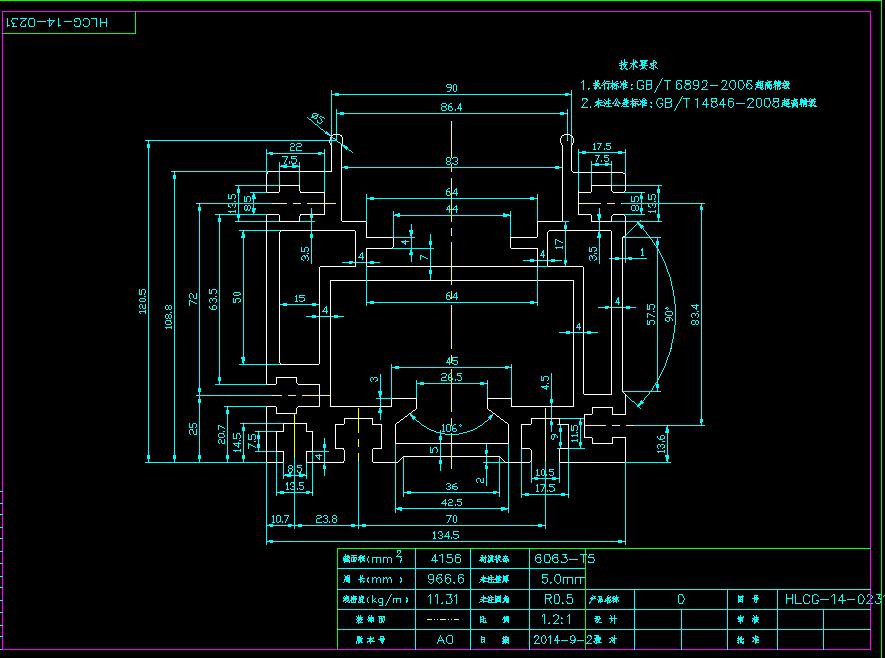The width and height of the screenshot is (885, 658).
Task: Click the Ø5 diameter callout
Action: (317, 119)
